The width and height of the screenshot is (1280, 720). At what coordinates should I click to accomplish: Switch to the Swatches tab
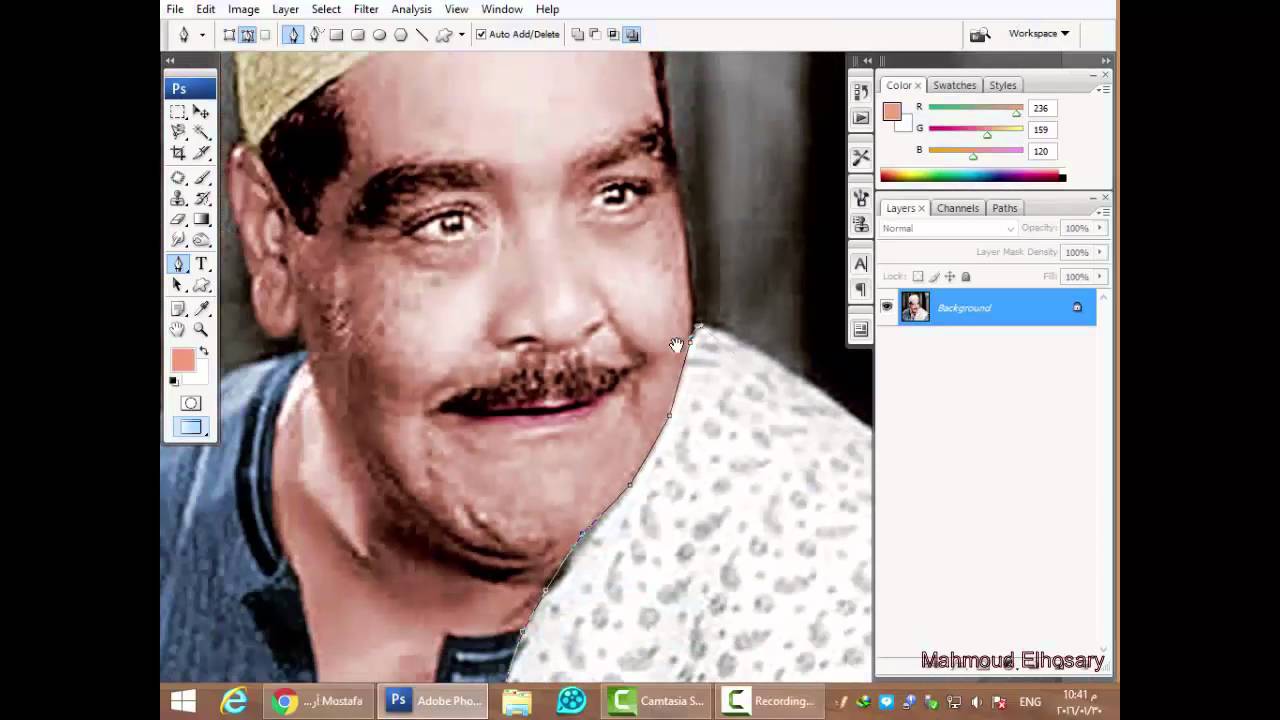(955, 85)
